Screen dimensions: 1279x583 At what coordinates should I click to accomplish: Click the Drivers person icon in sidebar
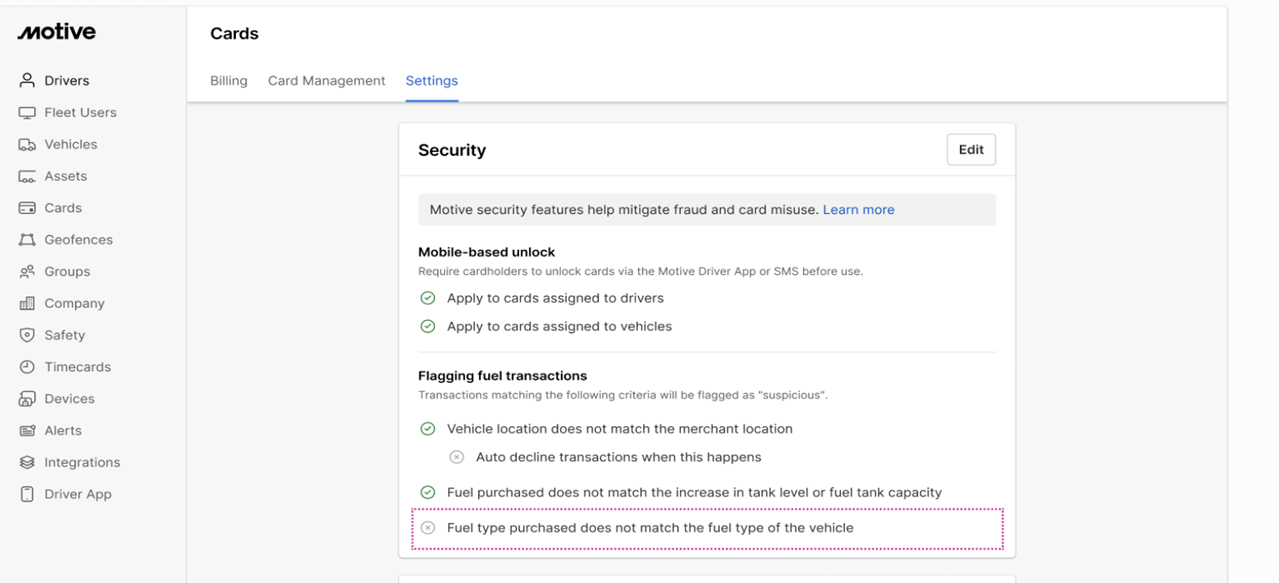pos(27,80)
